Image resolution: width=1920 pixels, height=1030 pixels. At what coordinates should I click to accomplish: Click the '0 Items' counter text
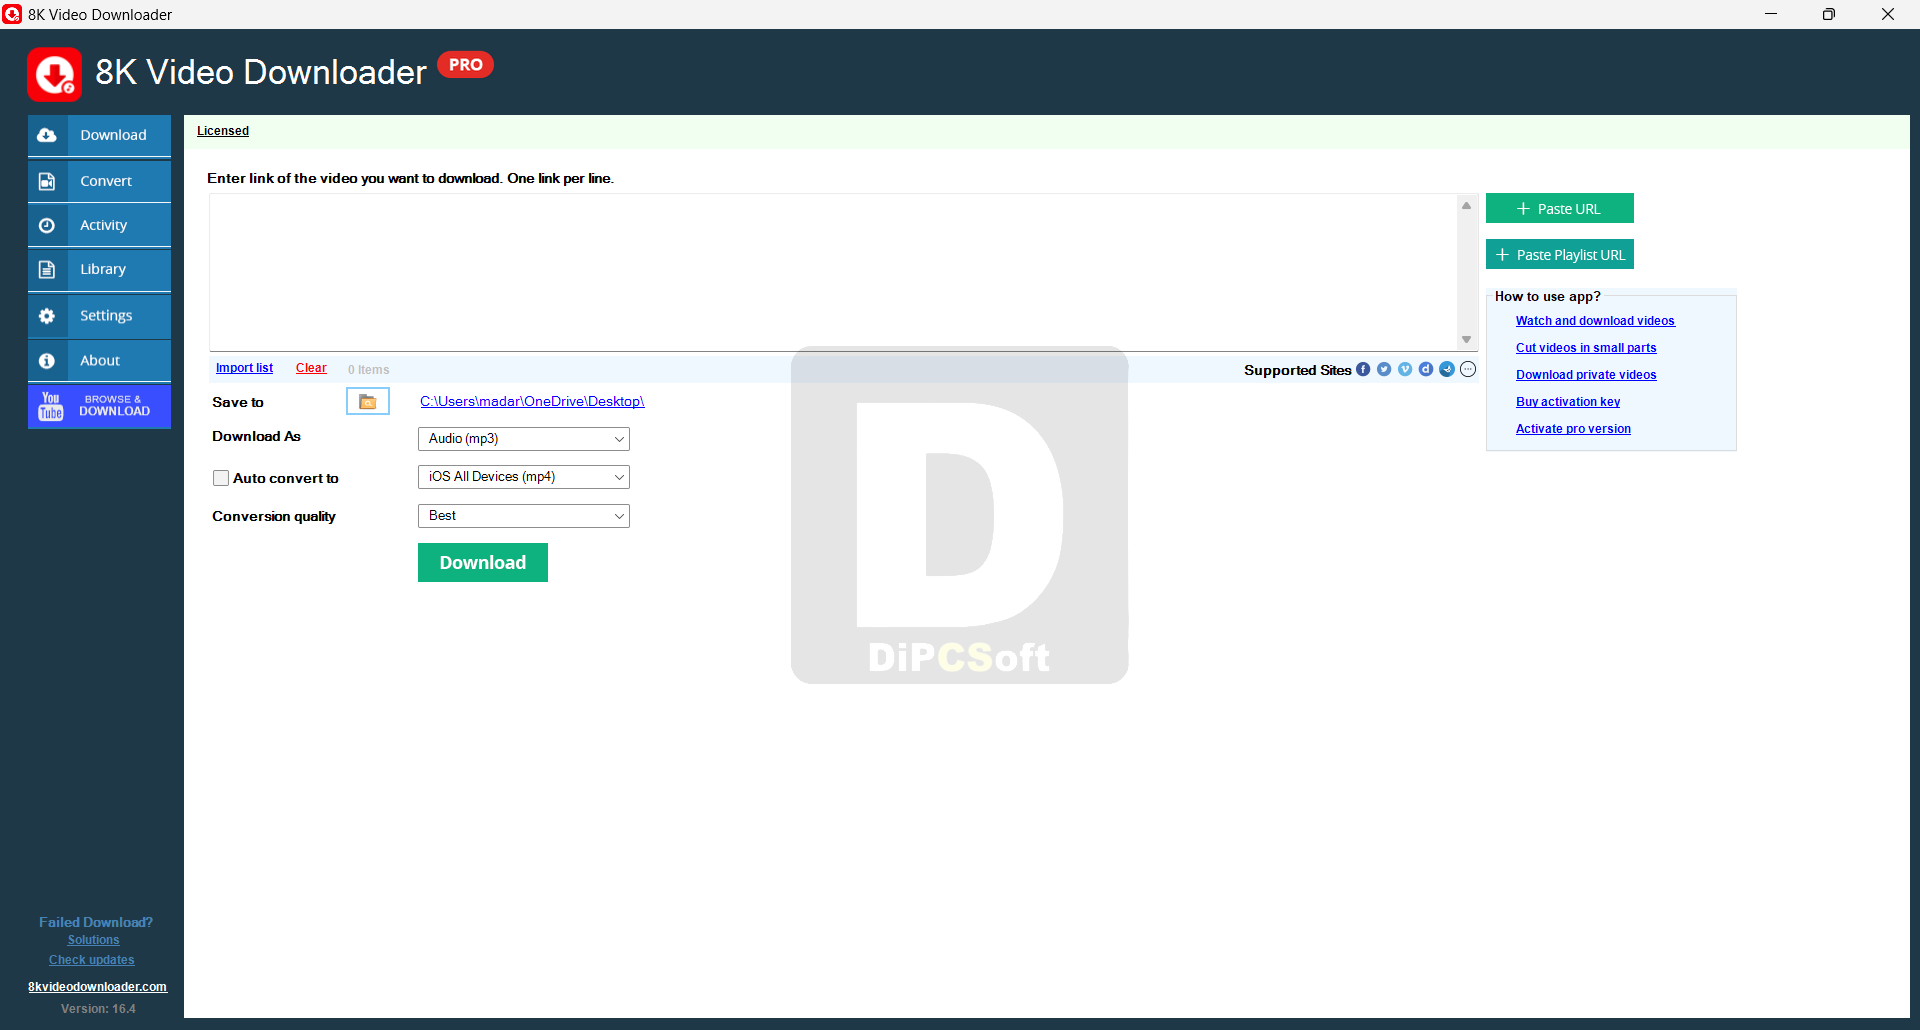click(369, 370)
